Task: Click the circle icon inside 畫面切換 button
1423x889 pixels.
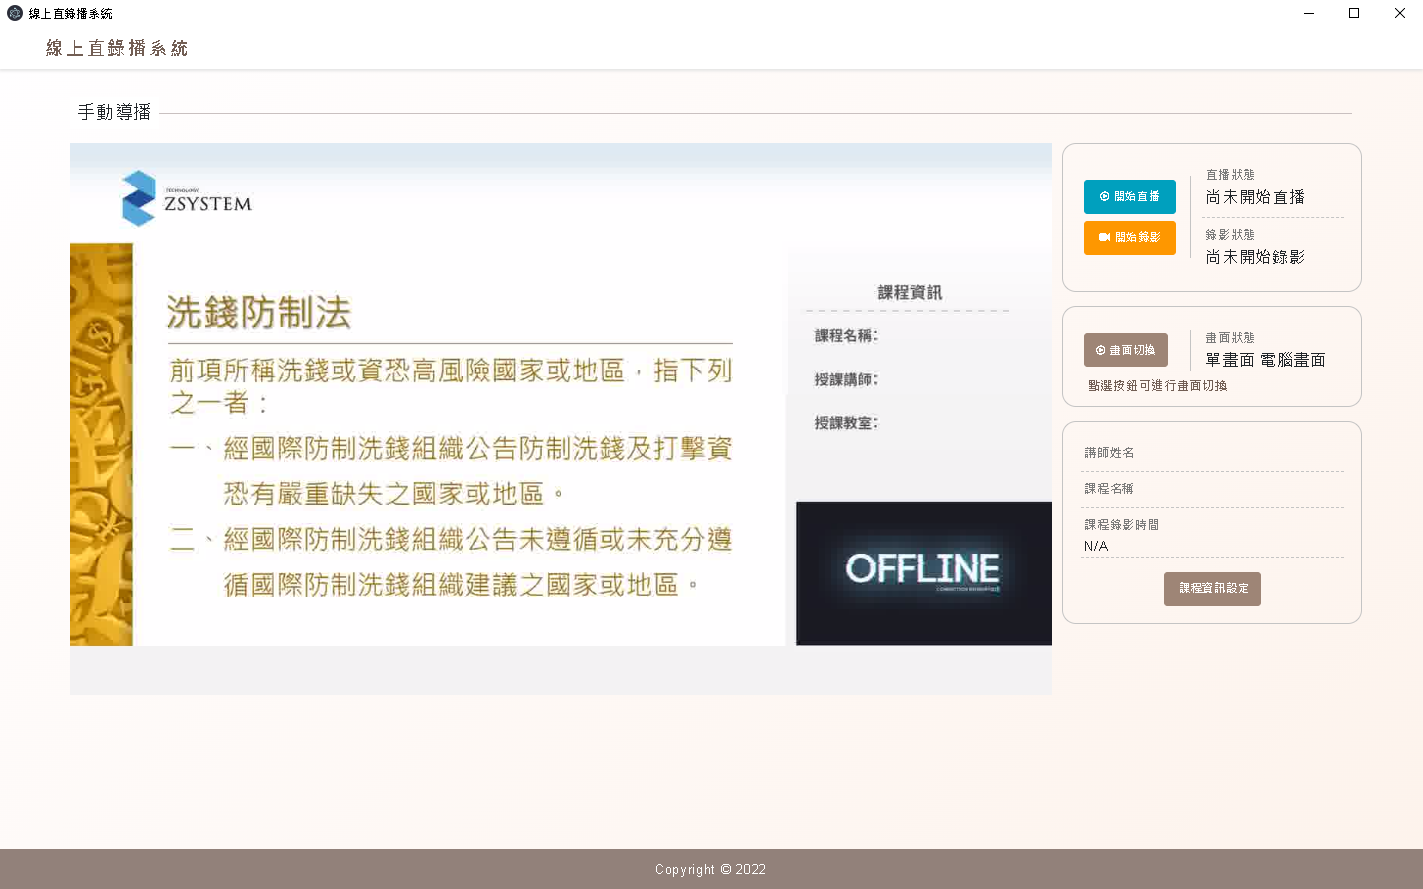Action: (x=1100, y=350)
